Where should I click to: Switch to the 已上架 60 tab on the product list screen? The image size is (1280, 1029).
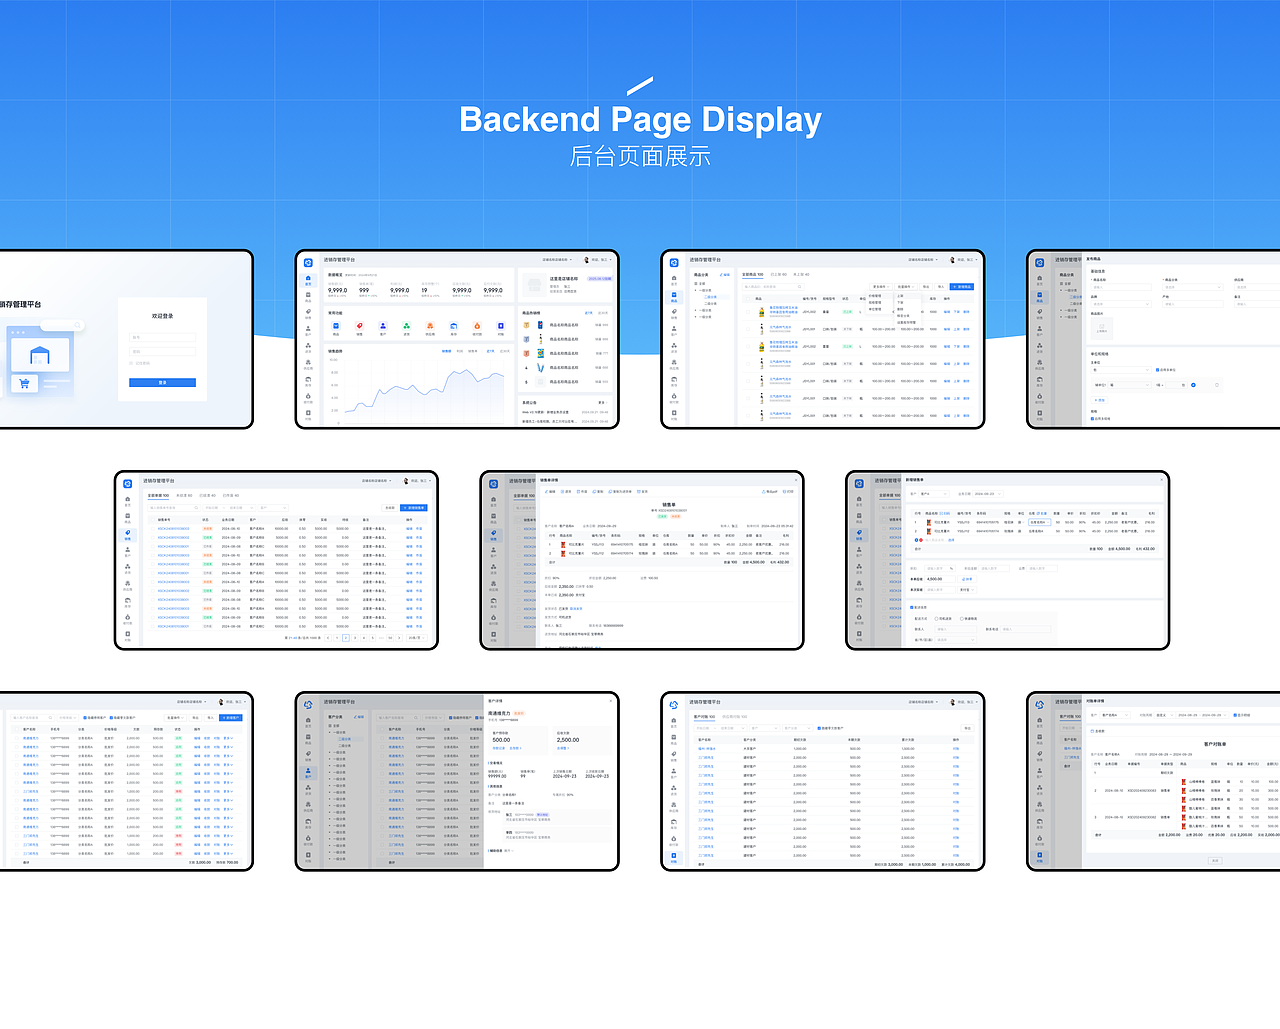point(778,275)
